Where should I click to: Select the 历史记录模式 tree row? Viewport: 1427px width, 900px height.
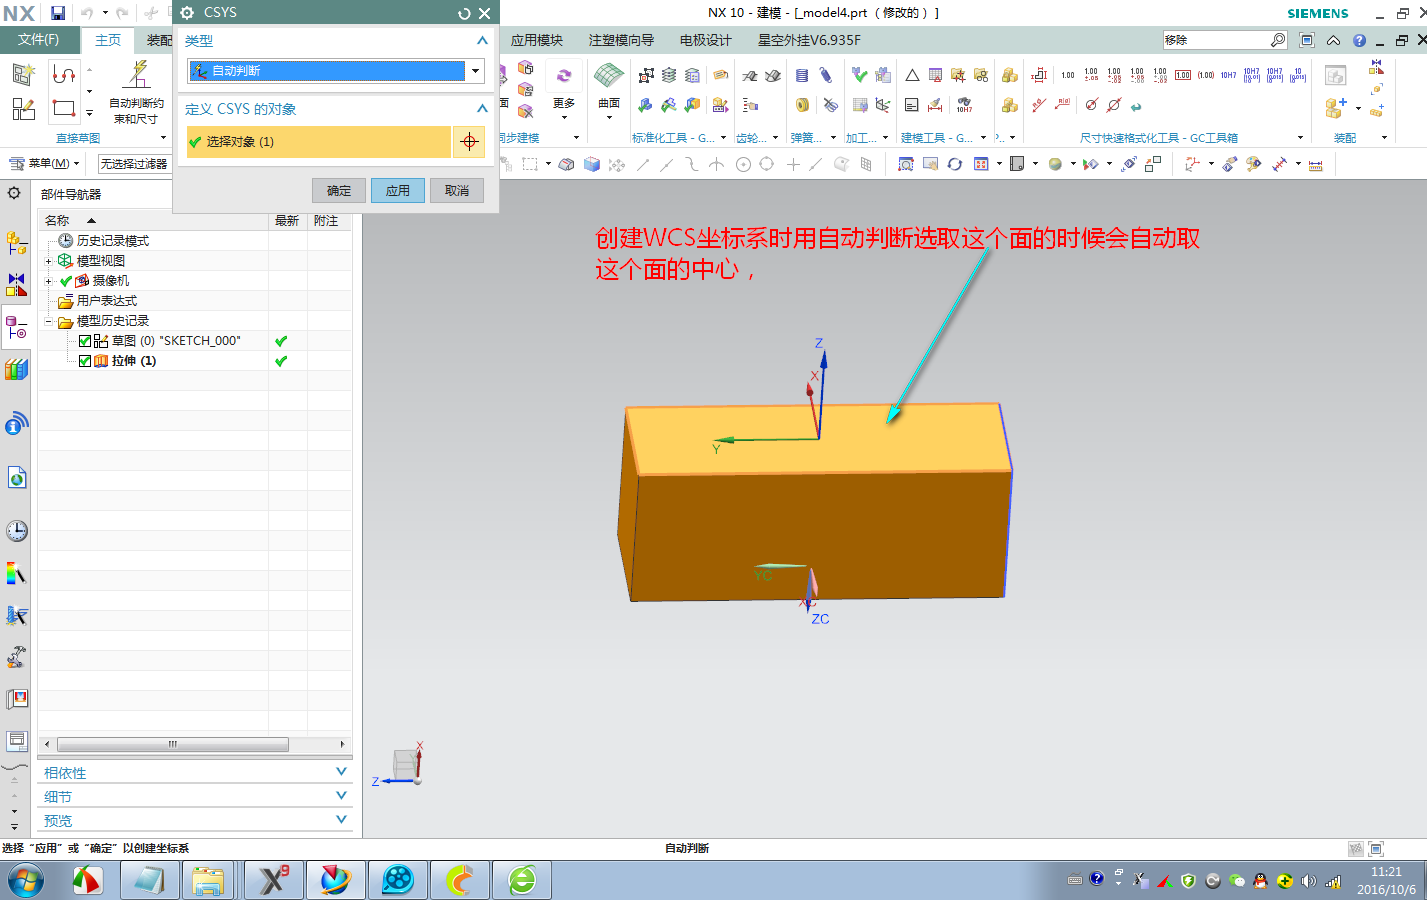click(x=112, y=241)
